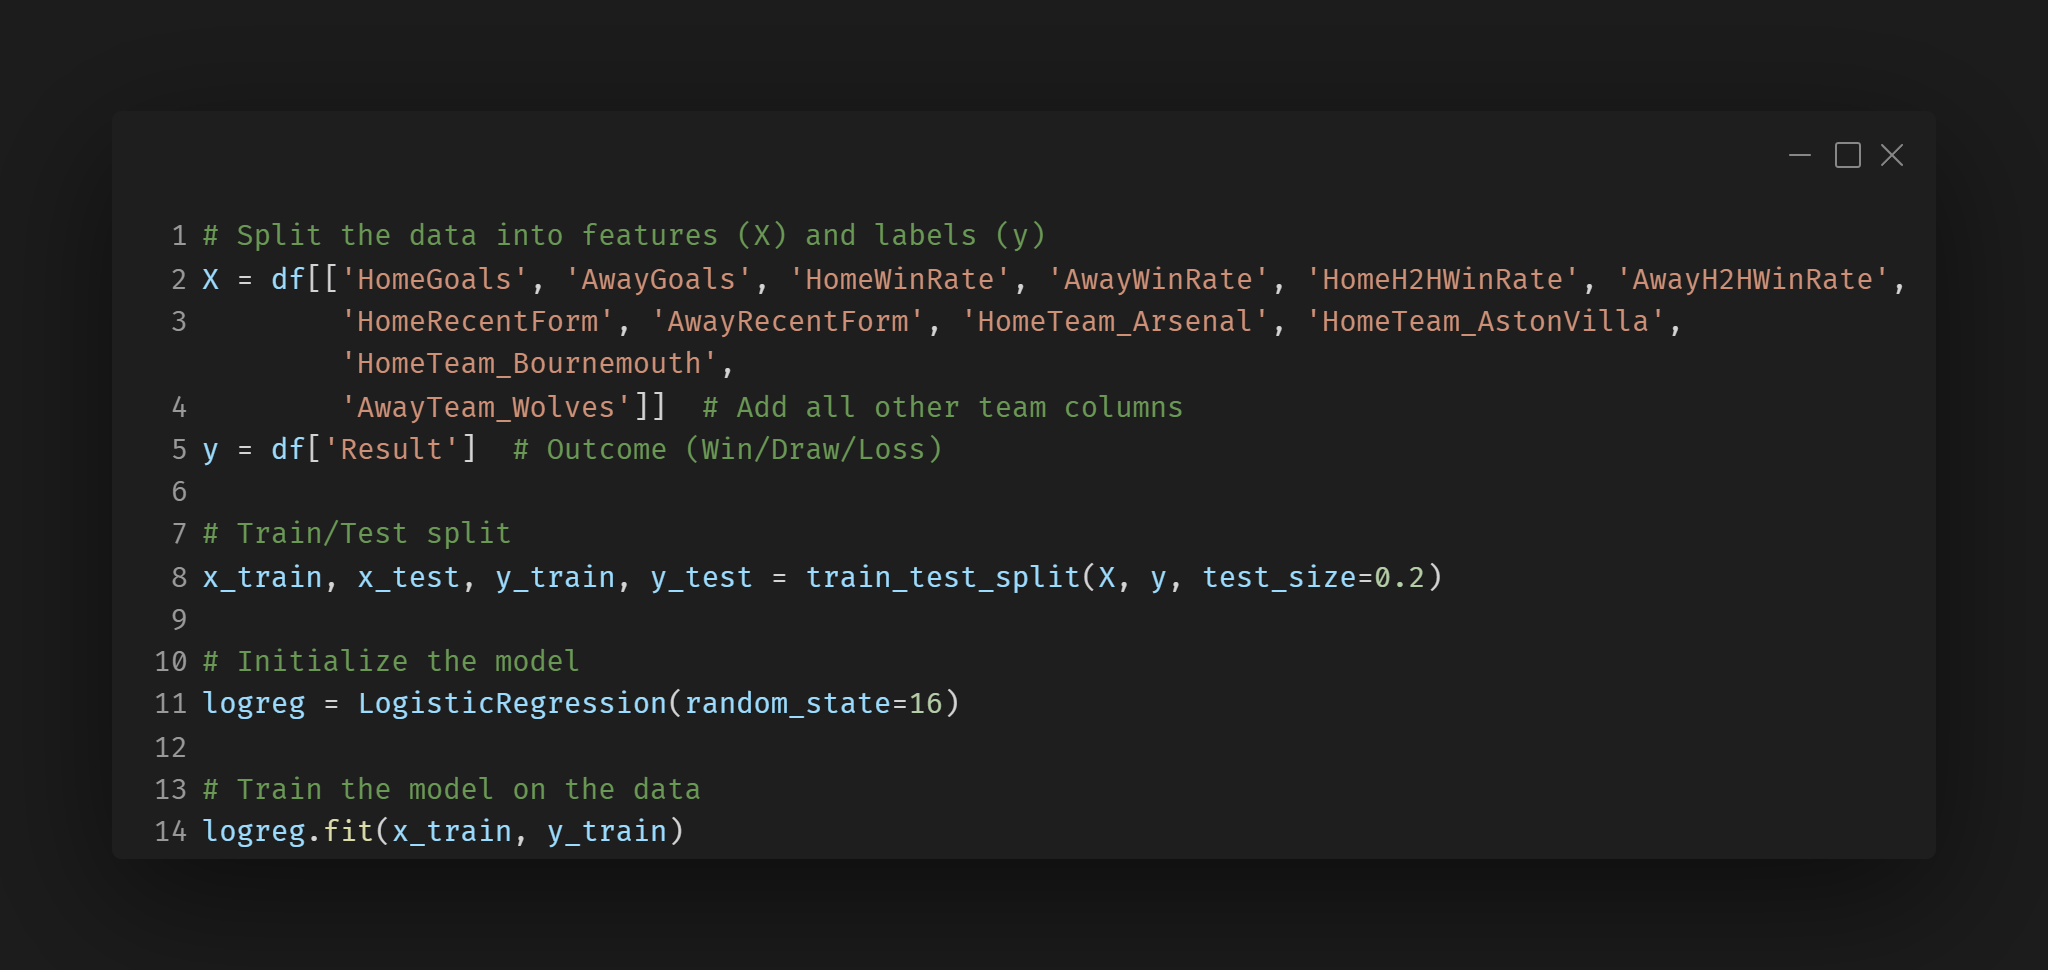This screenshot has height=970, width=2048.
Task: Click the test_size parameter name
Action: pos(1278,578)
